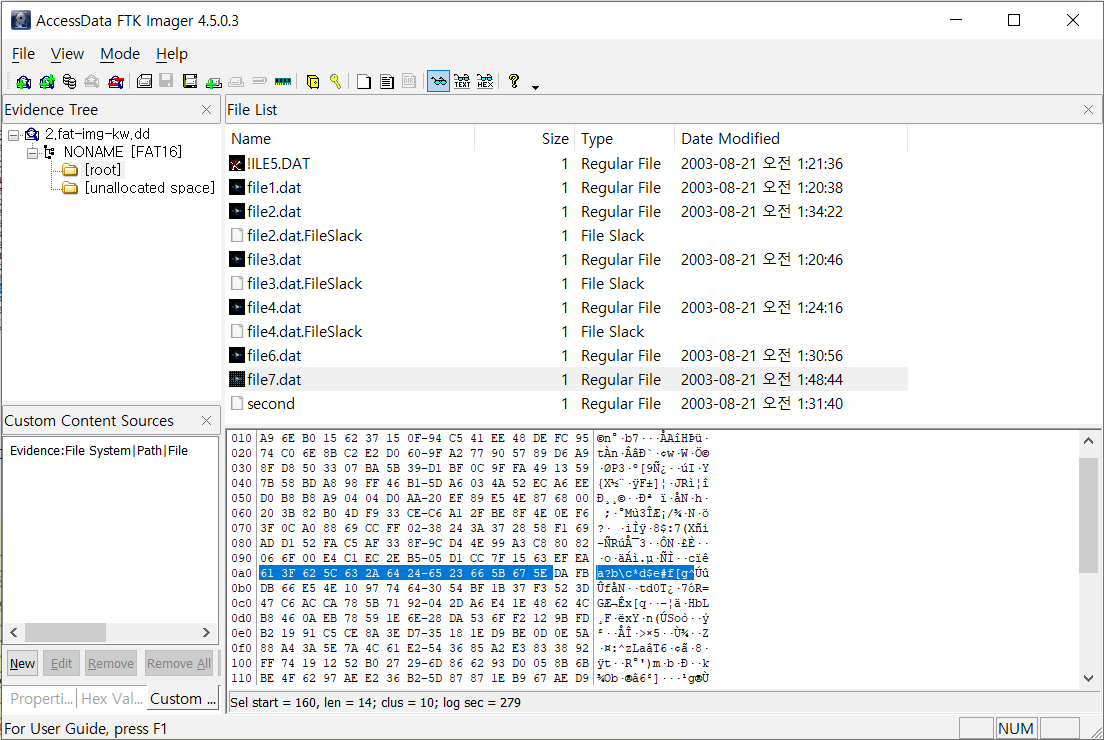The width and height of the screenshot is (1104, 740).
Task: Click hex viewer scrollbar up arrow
Action: click(1089, 441)
